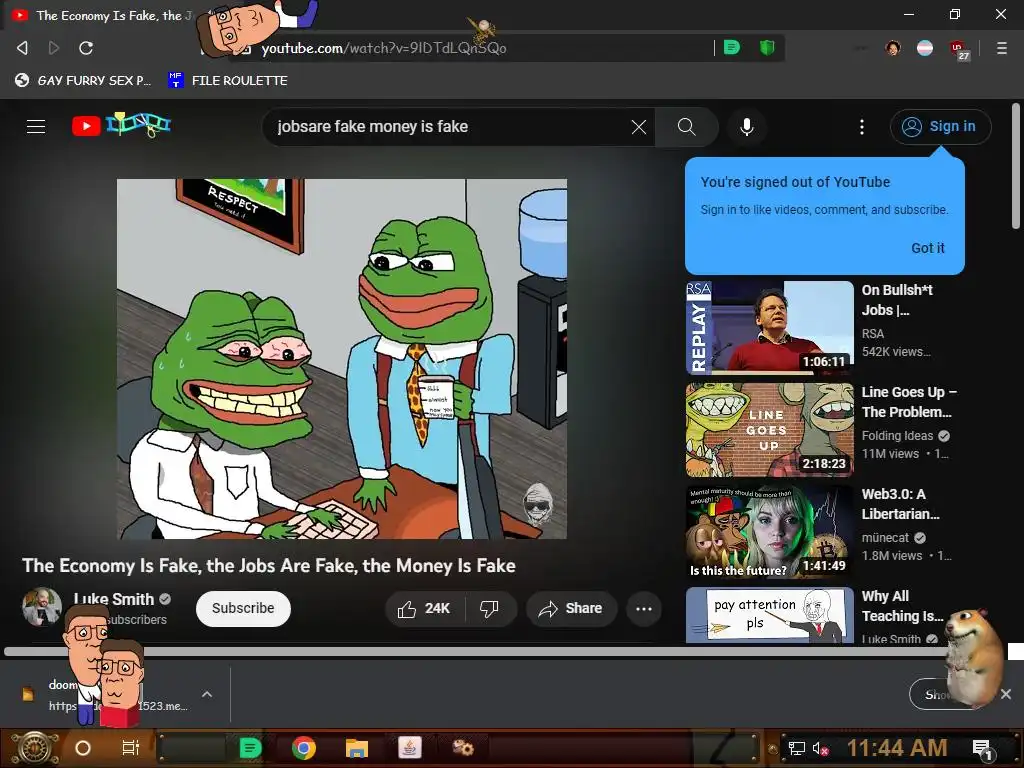Open the Web3.0 münecat video thumbnail

click(769, 532)
